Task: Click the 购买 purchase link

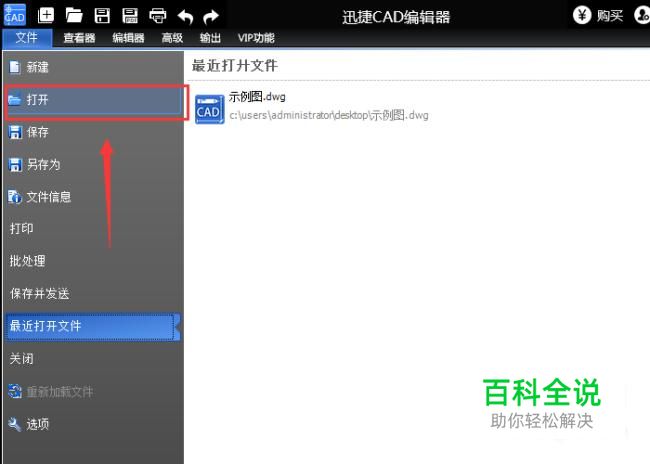Action: coord(610,16)
